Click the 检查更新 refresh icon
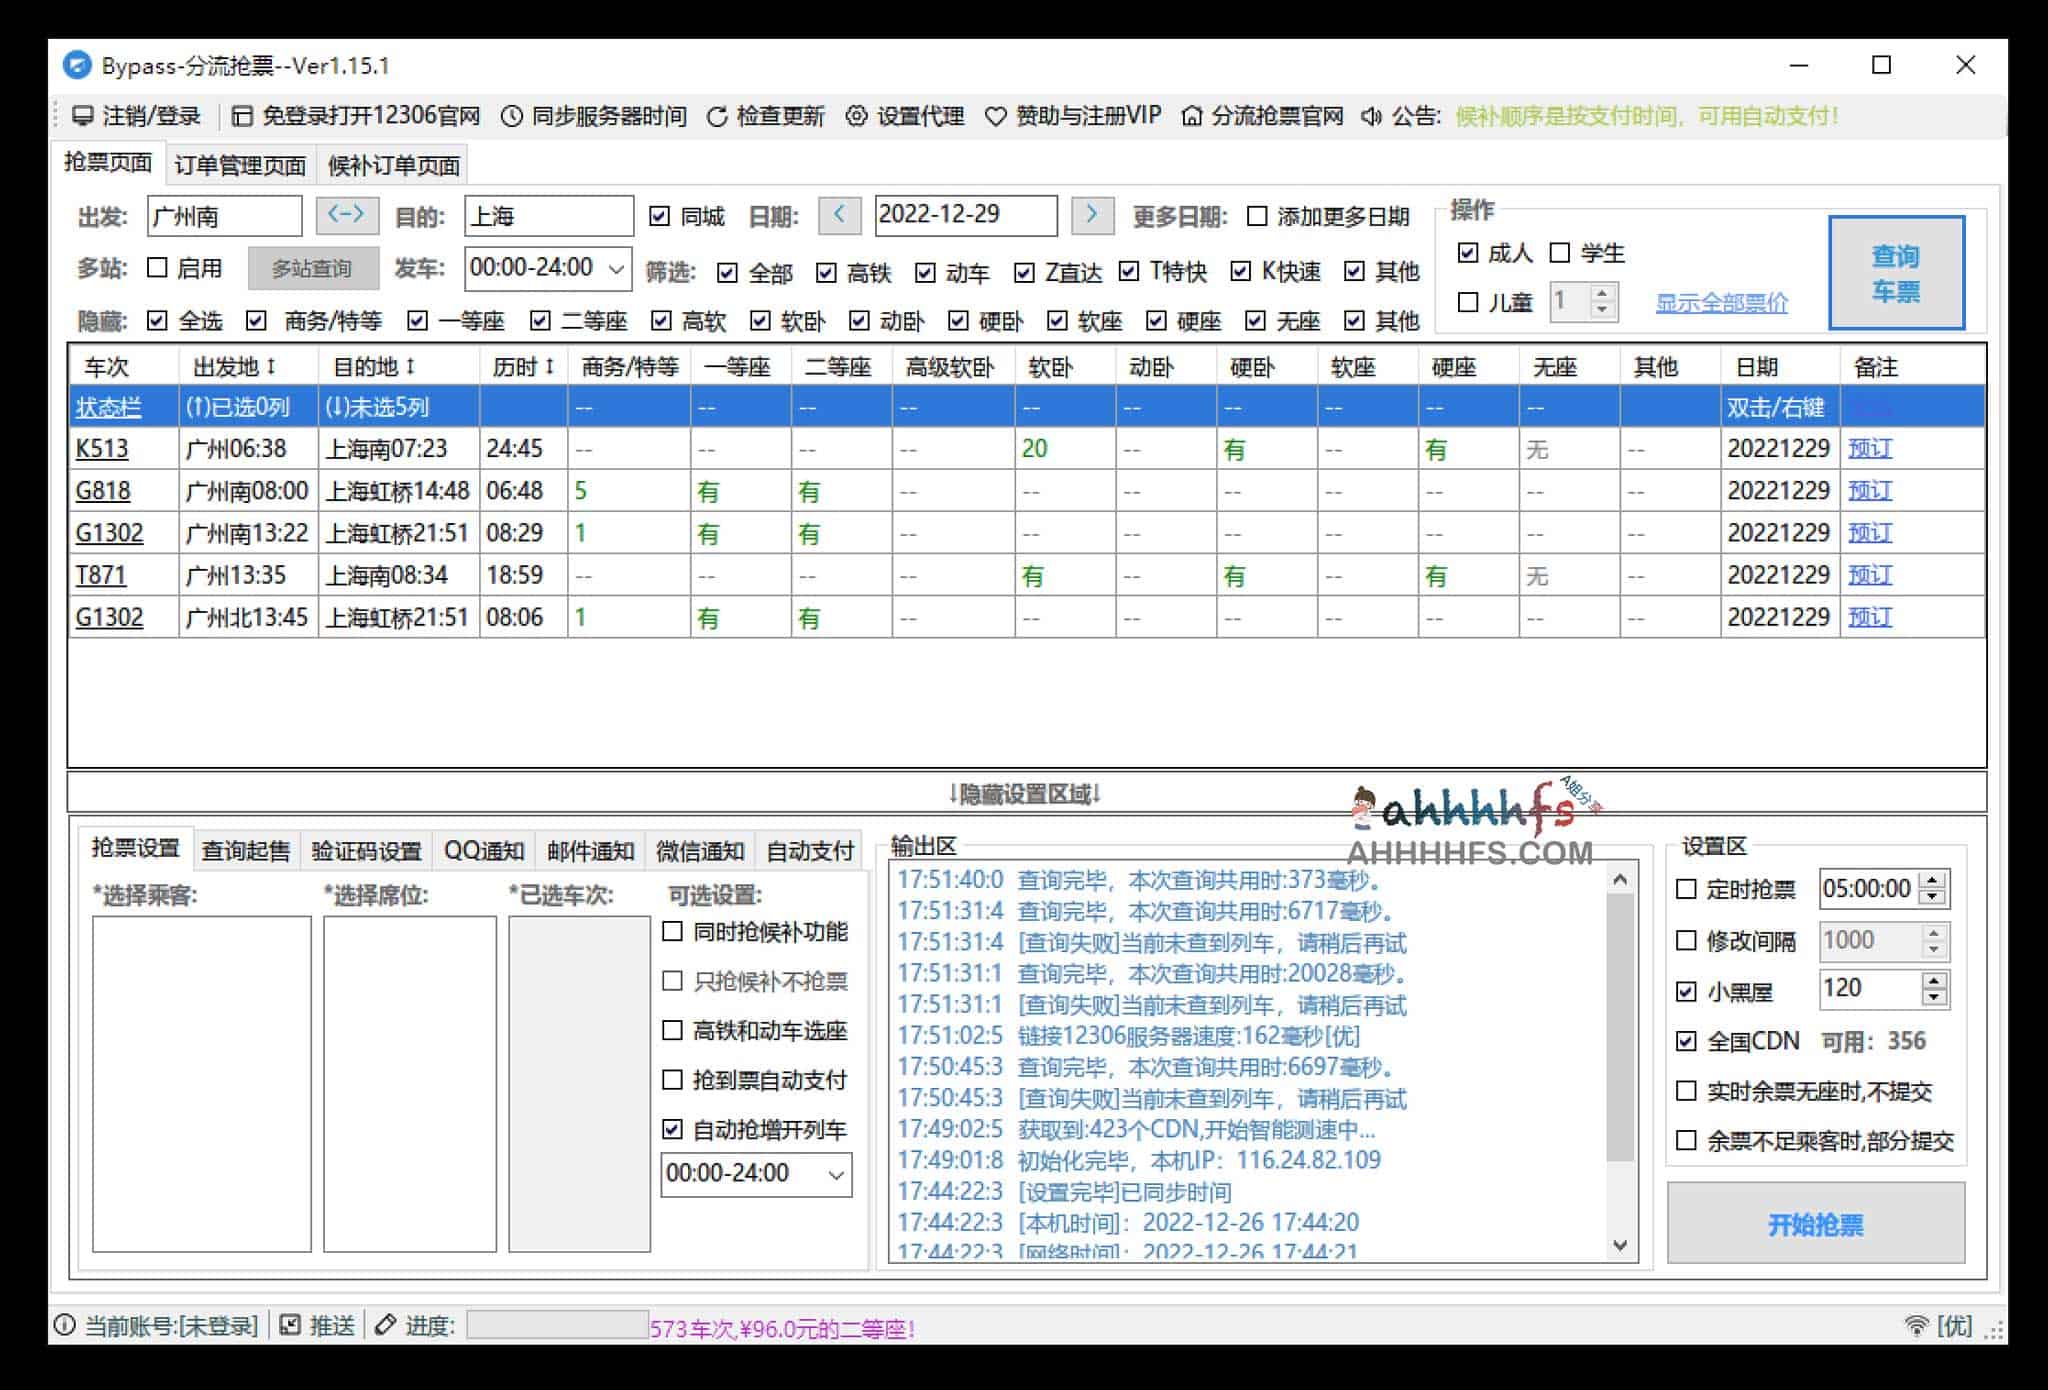The image size is (2048, 1390). [x=717, y=116]
